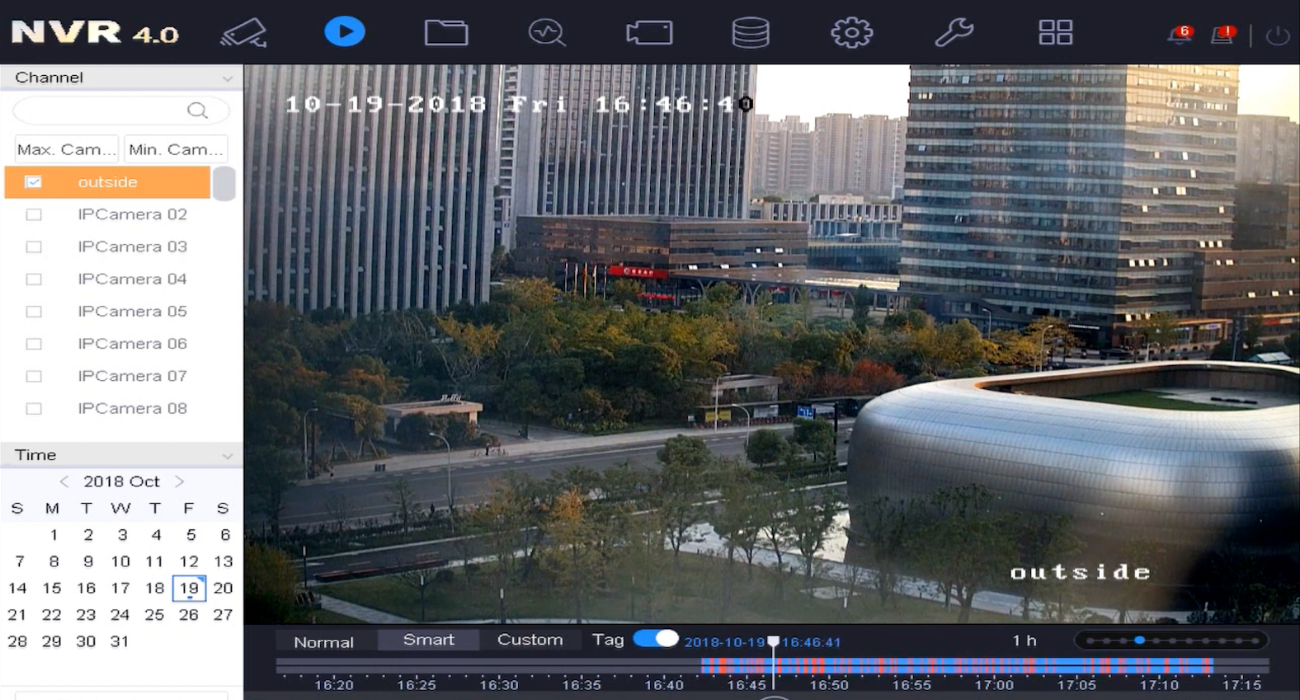Image resolution: width=1300 pixels, height=700 pixels.
Task: Enable the IPCamera 02 checkbox
Action: point(33,214)
